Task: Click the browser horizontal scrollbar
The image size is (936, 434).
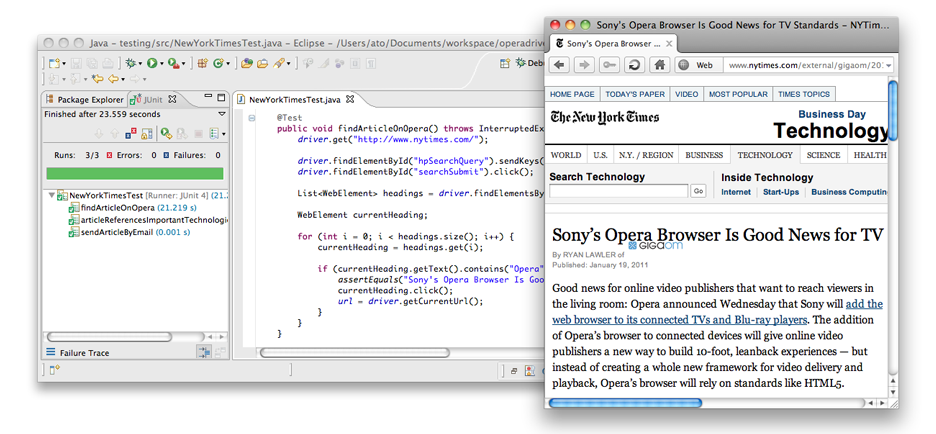Action: point(625,403)
